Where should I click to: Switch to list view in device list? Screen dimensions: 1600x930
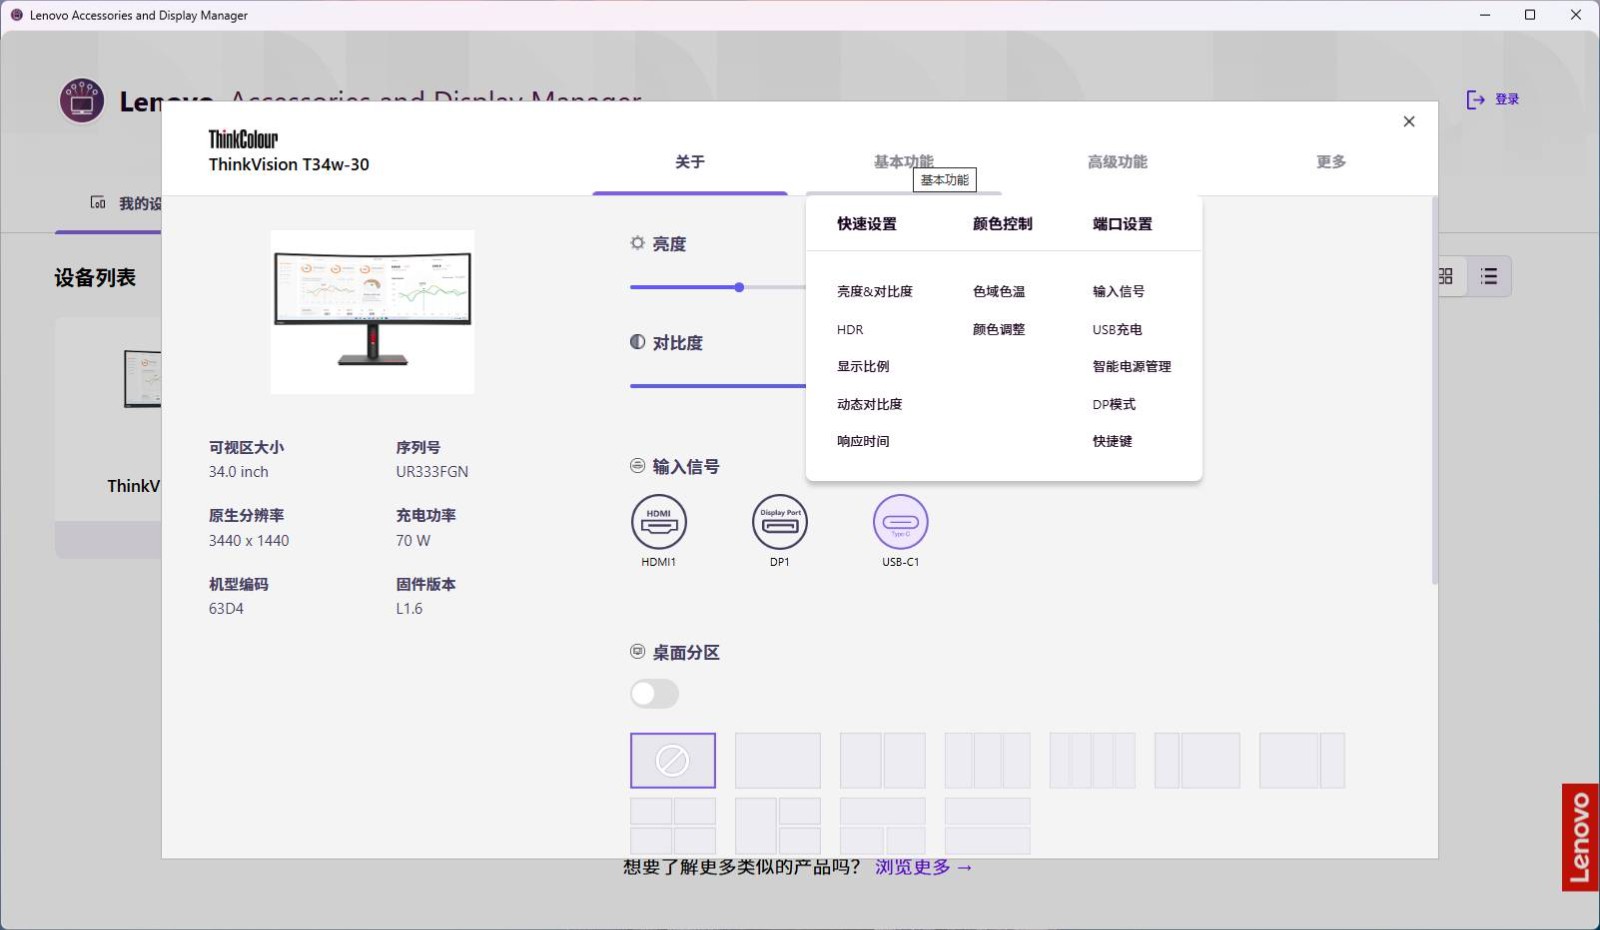point(1489,276)
